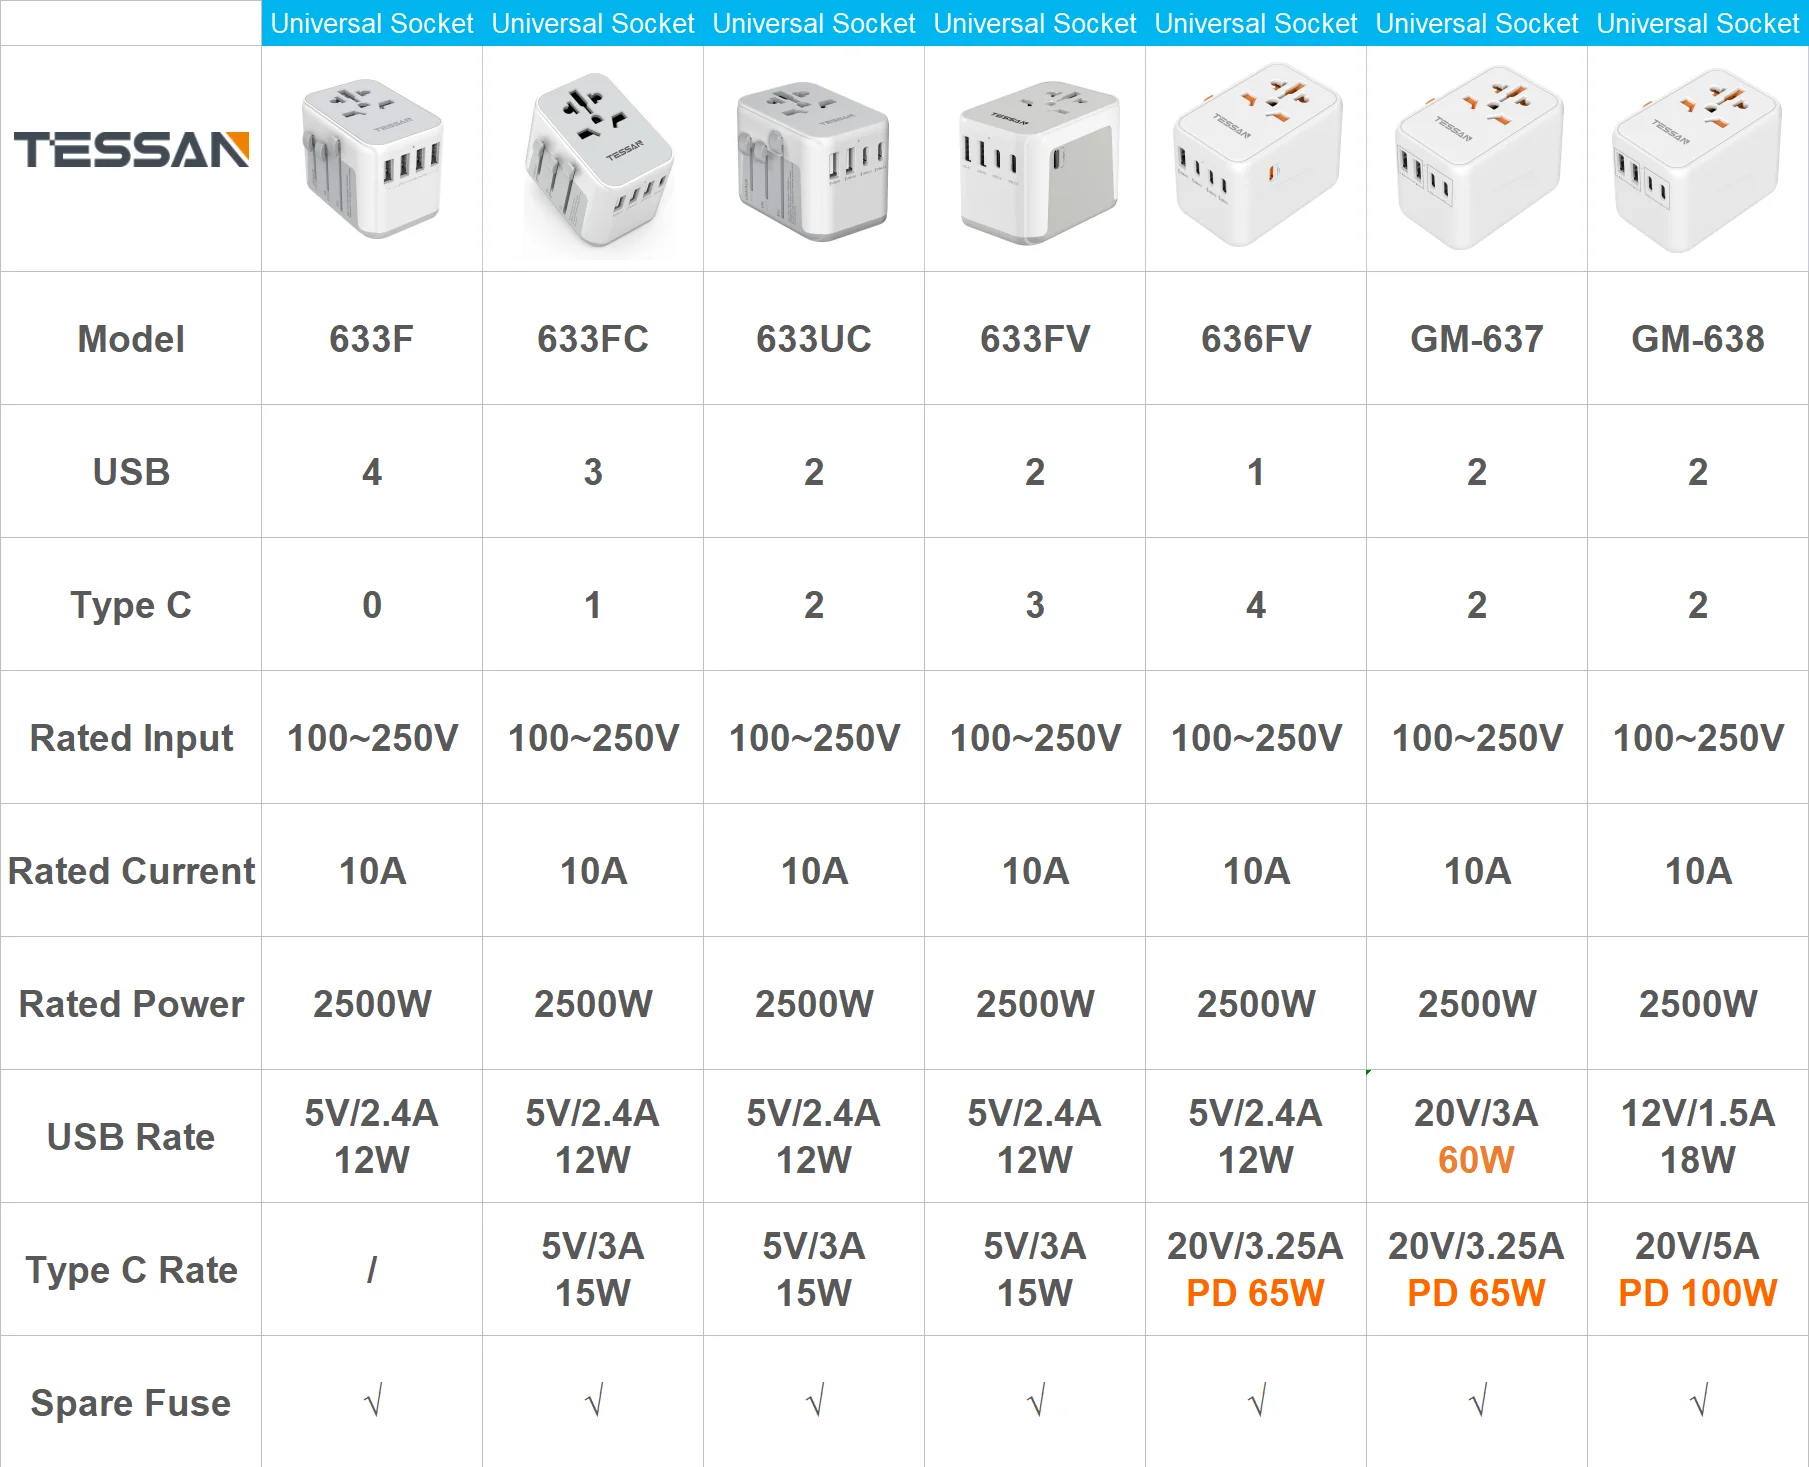
Task: Expand the Universal Socket header above 633F
Action: click(372, 22)
